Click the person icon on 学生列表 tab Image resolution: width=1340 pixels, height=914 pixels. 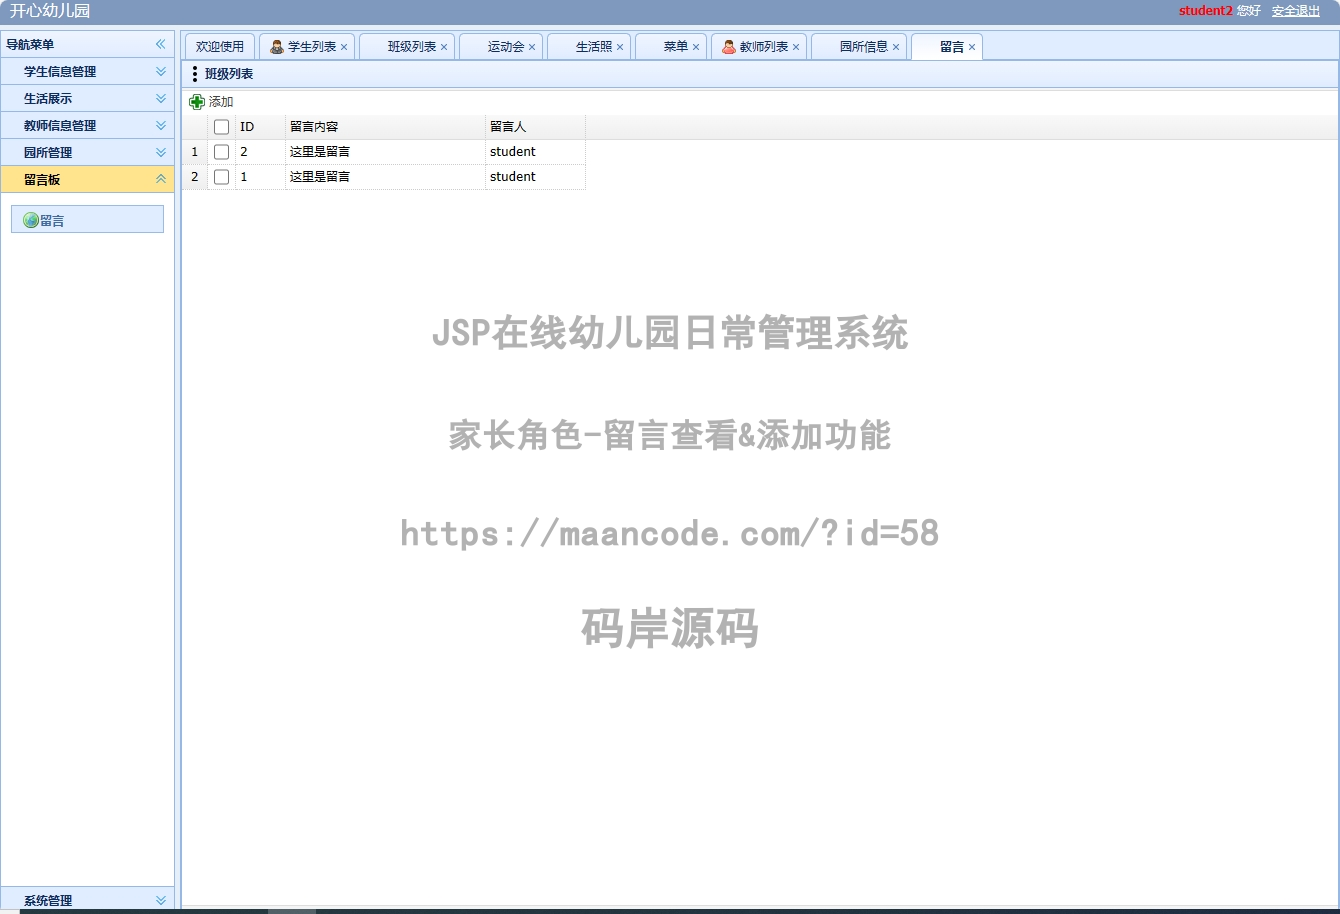point(277,47)
